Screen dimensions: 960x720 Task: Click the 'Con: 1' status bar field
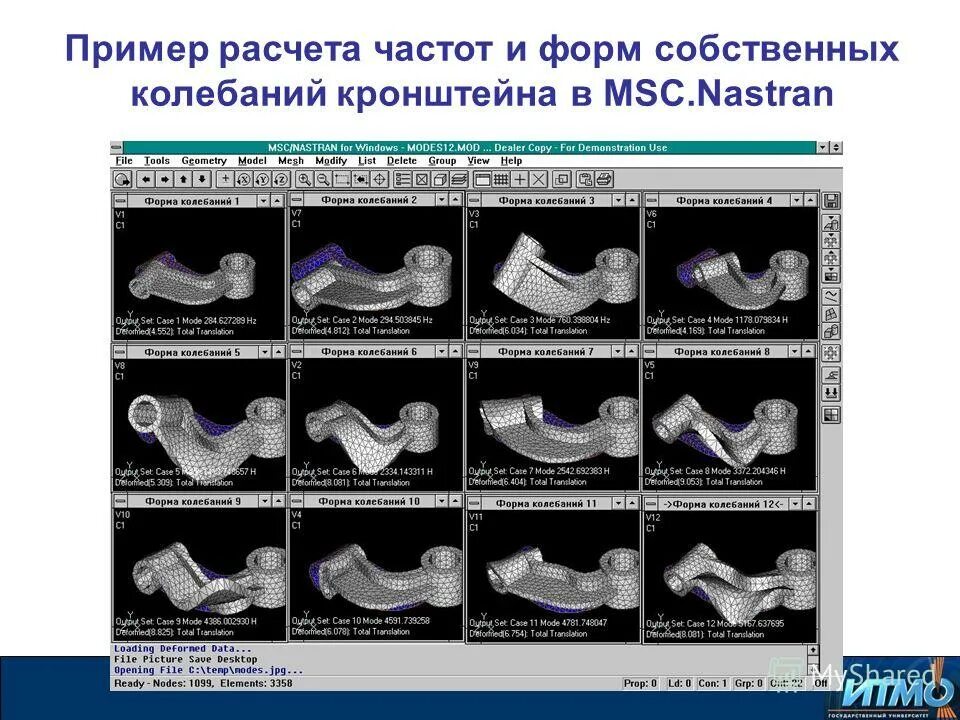click(x=713, y=683)
